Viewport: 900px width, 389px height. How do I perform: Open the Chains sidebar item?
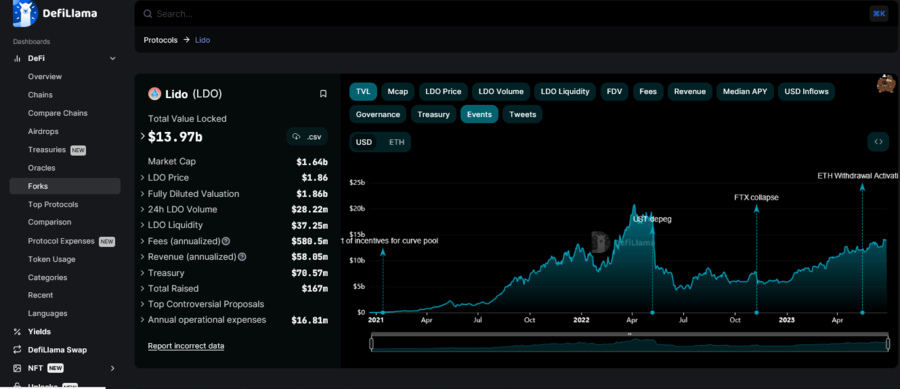tap(40, 95)
